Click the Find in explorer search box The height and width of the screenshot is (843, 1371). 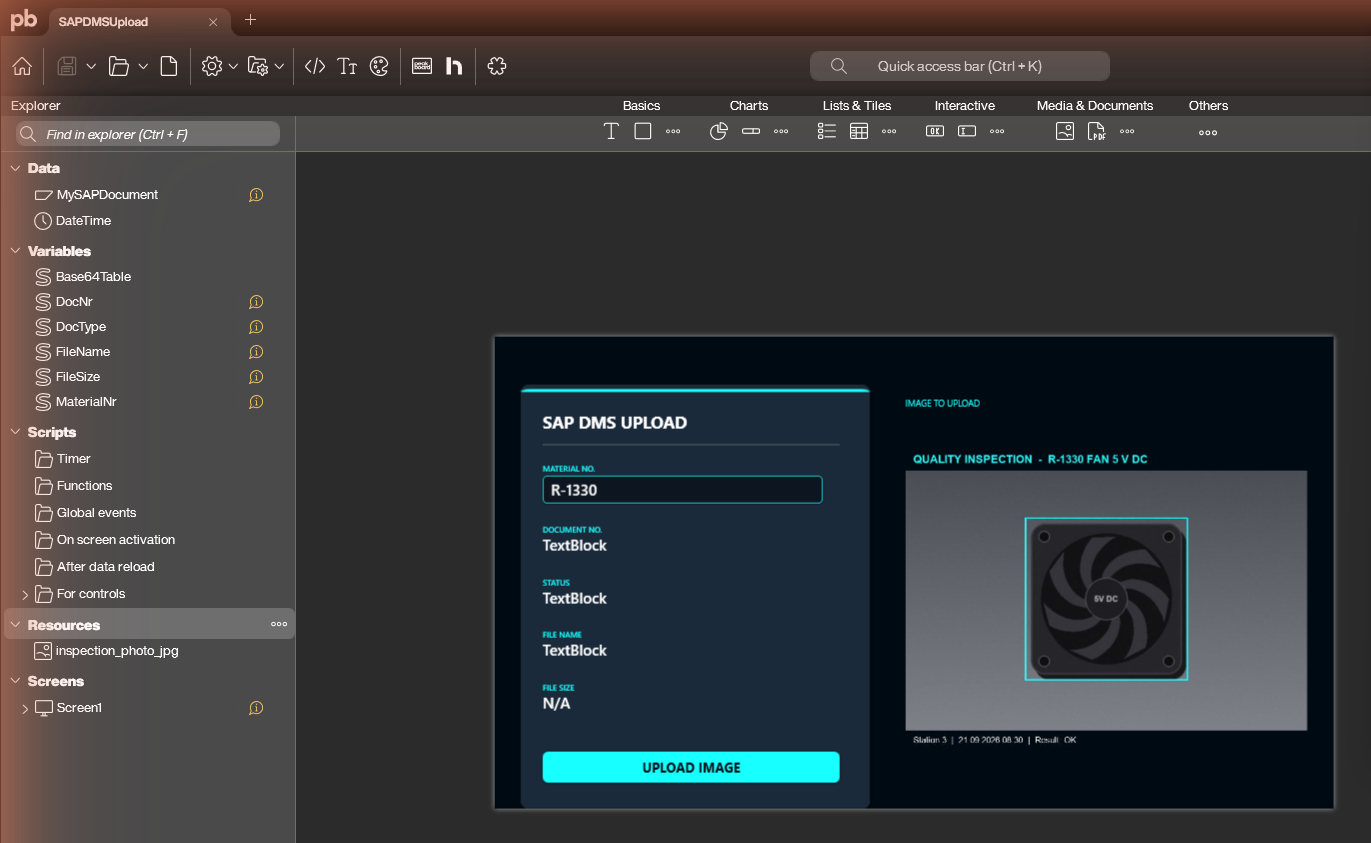click(148, 134)
